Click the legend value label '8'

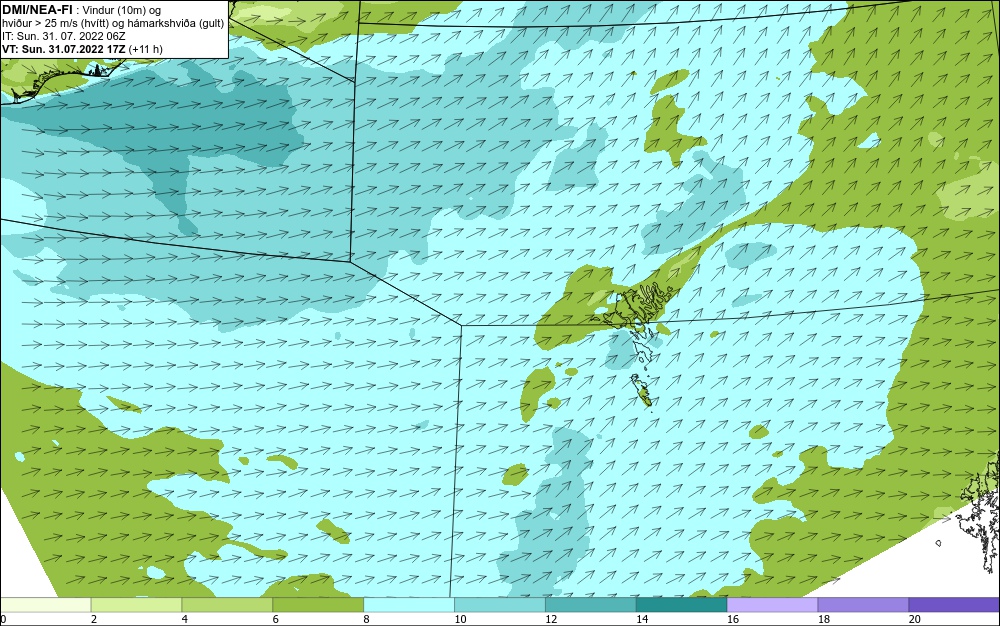click(366, 619)
